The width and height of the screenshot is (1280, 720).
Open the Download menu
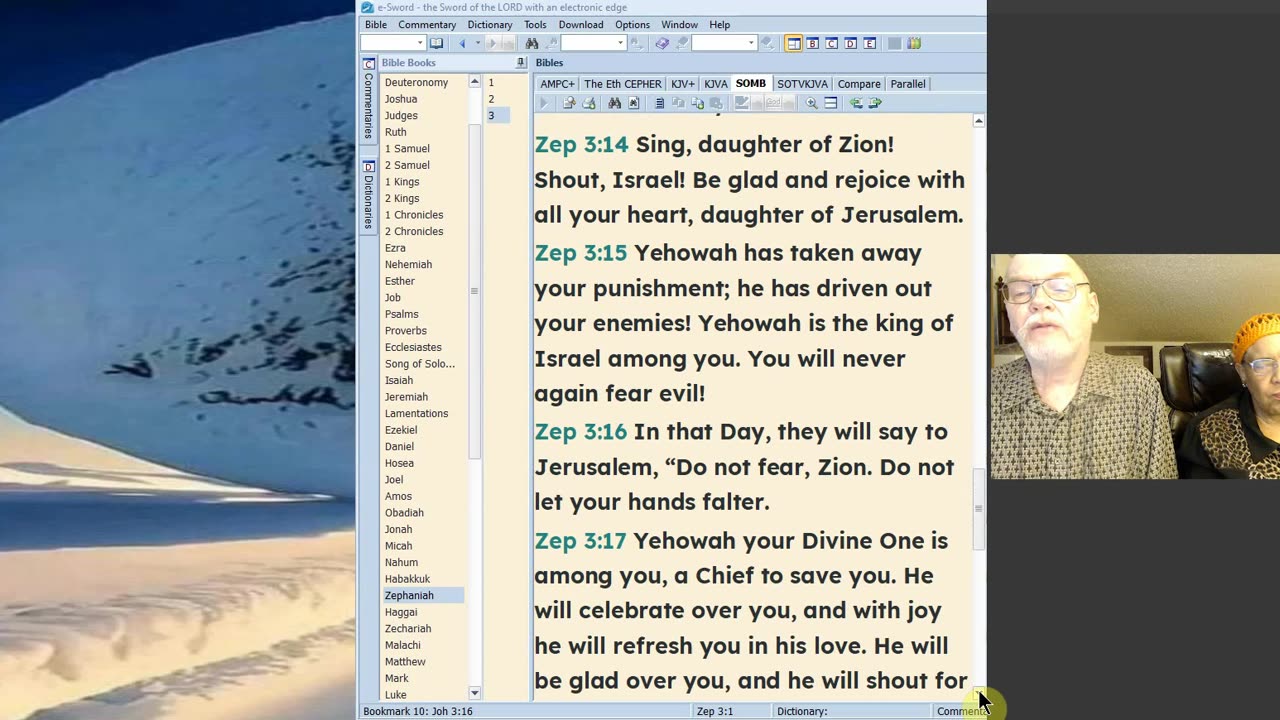click(x=581, y=24)
